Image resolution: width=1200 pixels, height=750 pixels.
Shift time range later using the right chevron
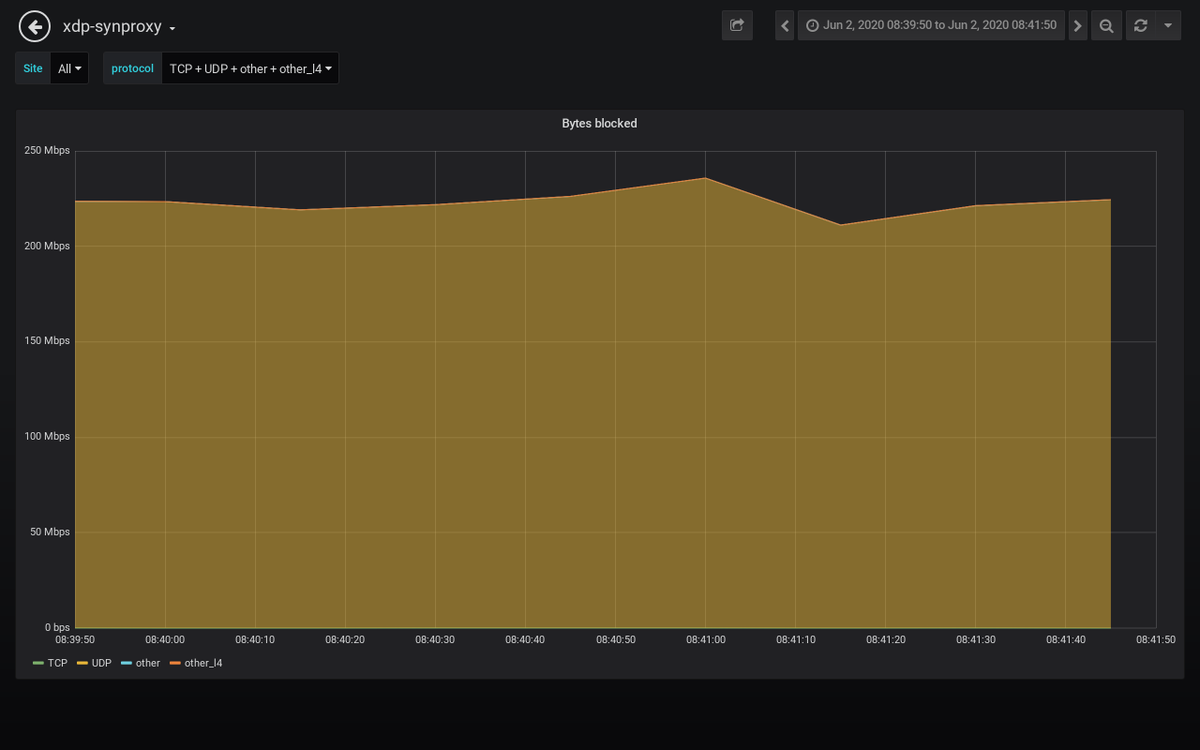(x=1077, y=25)
